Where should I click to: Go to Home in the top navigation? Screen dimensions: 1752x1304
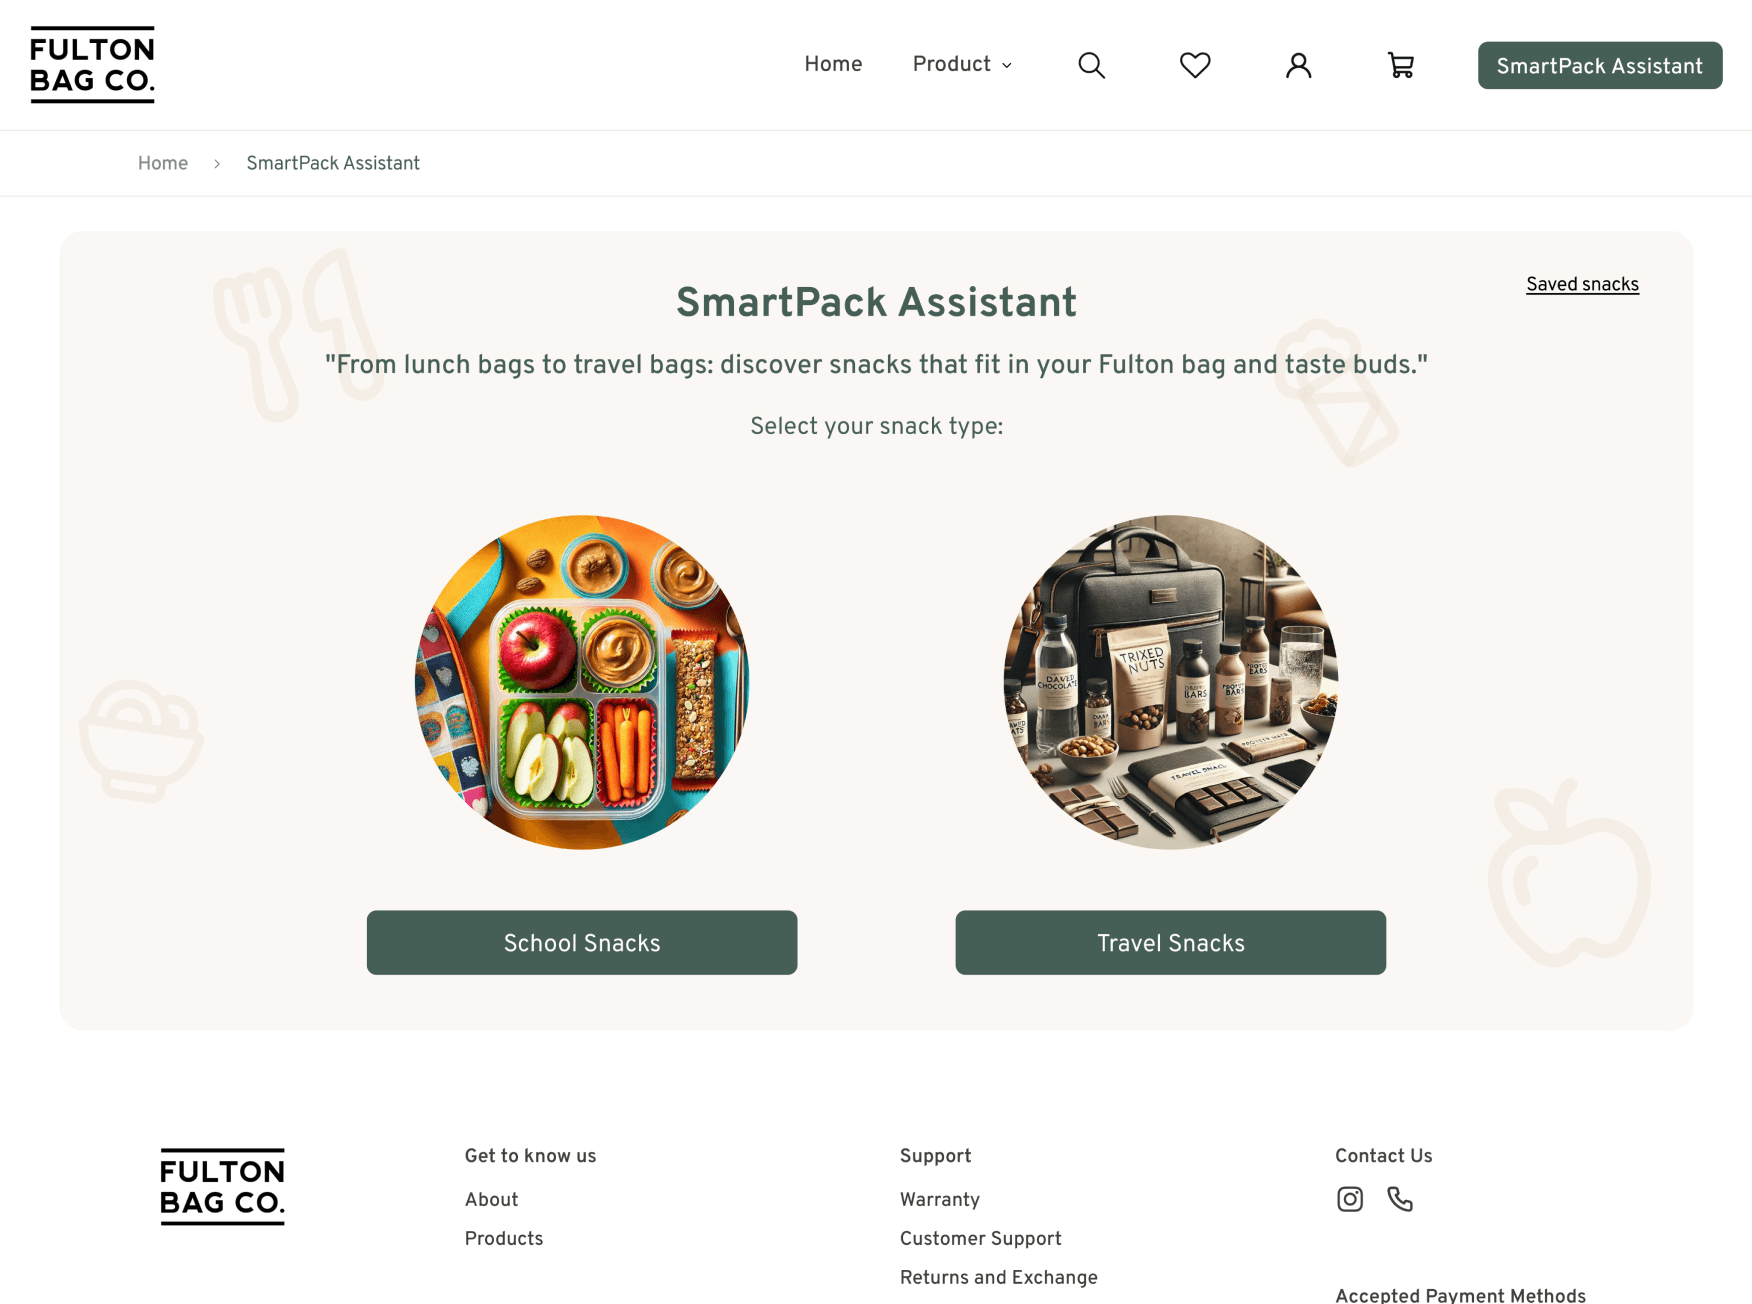click(x=833, y=64)
